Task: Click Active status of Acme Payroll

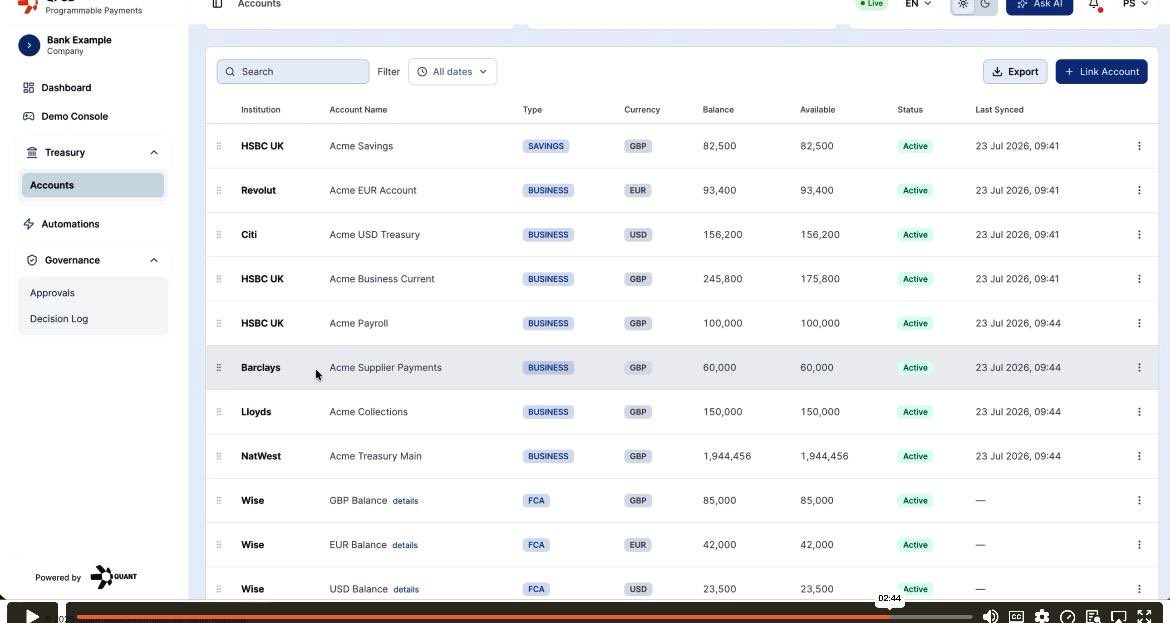Action: pyautogui.click(x=915, y=324)
